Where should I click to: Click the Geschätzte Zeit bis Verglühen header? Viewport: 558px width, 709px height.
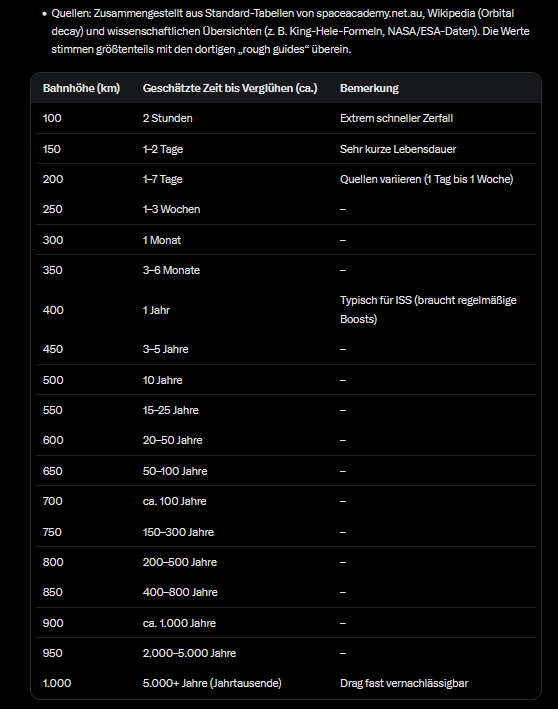(230, 88)
